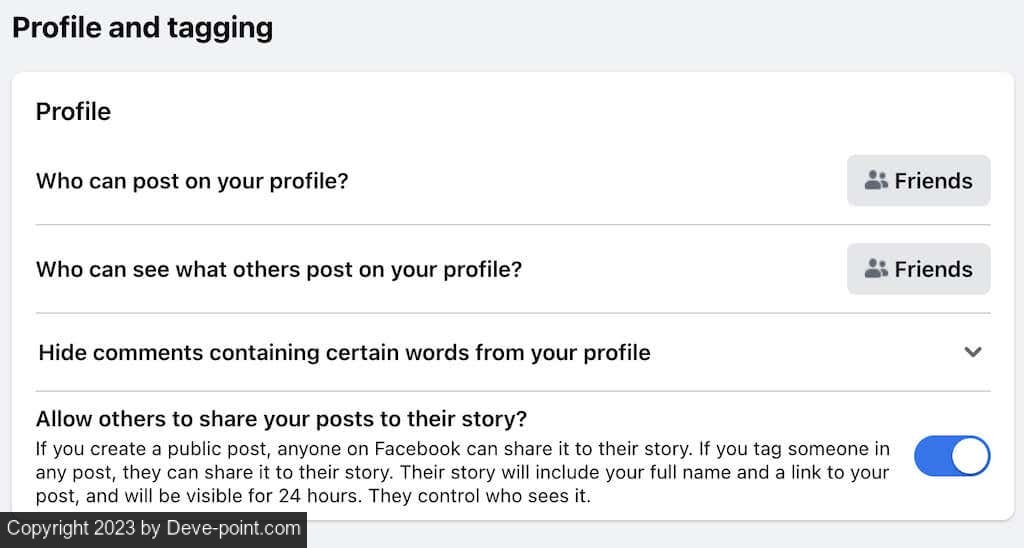Click "Who can see what others post" label
This screenshot has height=548, width=1024.
point(279,269)
